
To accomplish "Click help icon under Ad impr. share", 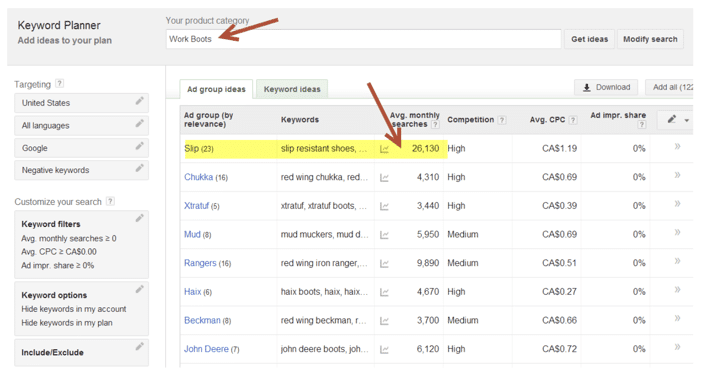I will click(642, 125).
